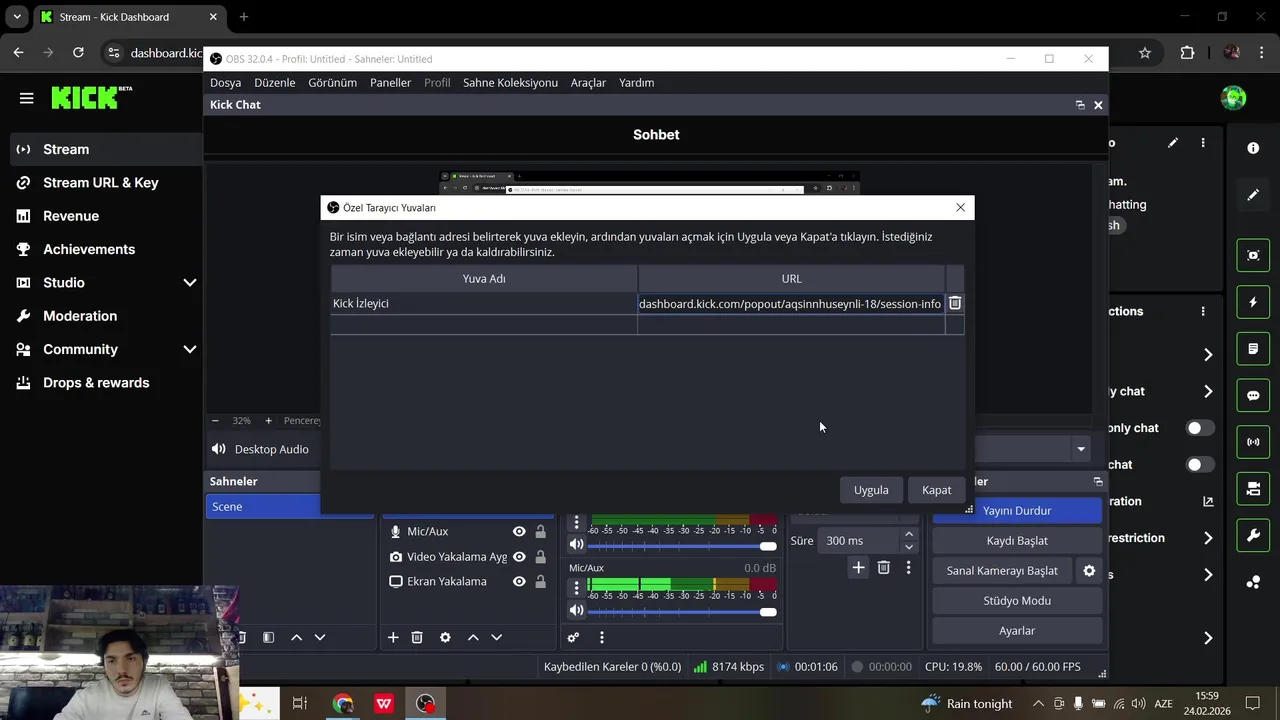This screenshot has width=1280, height=720.
Task: Open the Düzenle menu
Action: pyautogui.click(x=275, y=83)
